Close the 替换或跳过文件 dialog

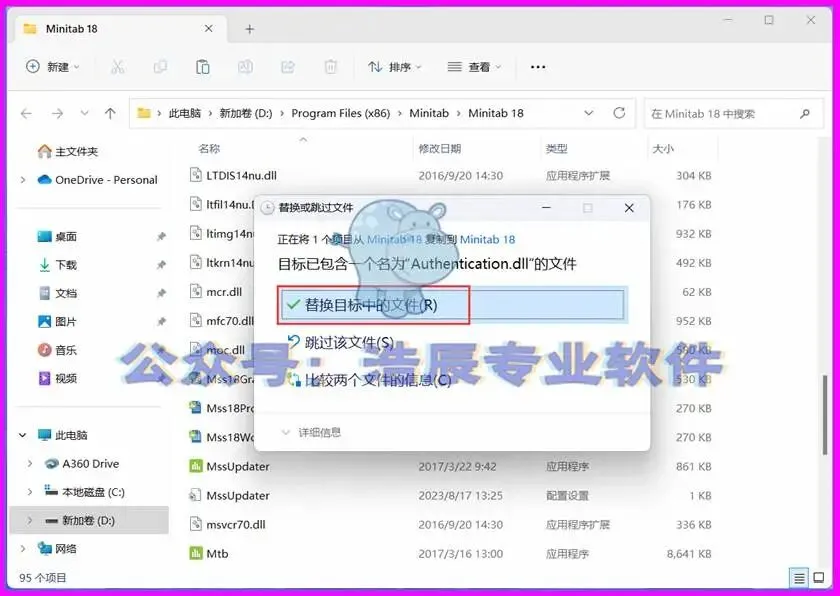click(629, 208)
